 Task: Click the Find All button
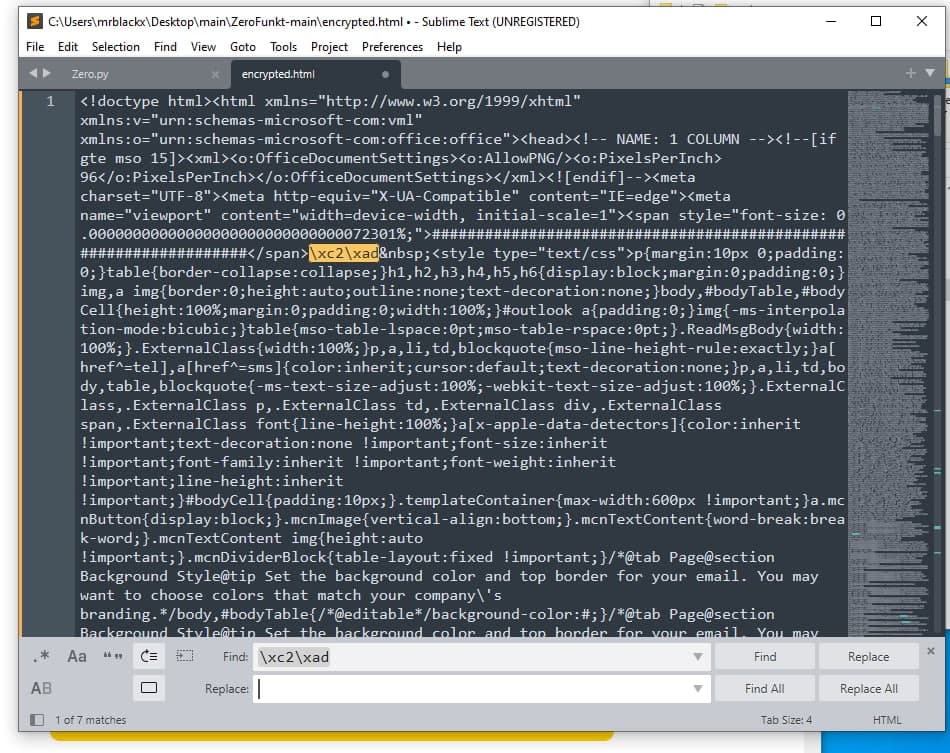(764, 689)
